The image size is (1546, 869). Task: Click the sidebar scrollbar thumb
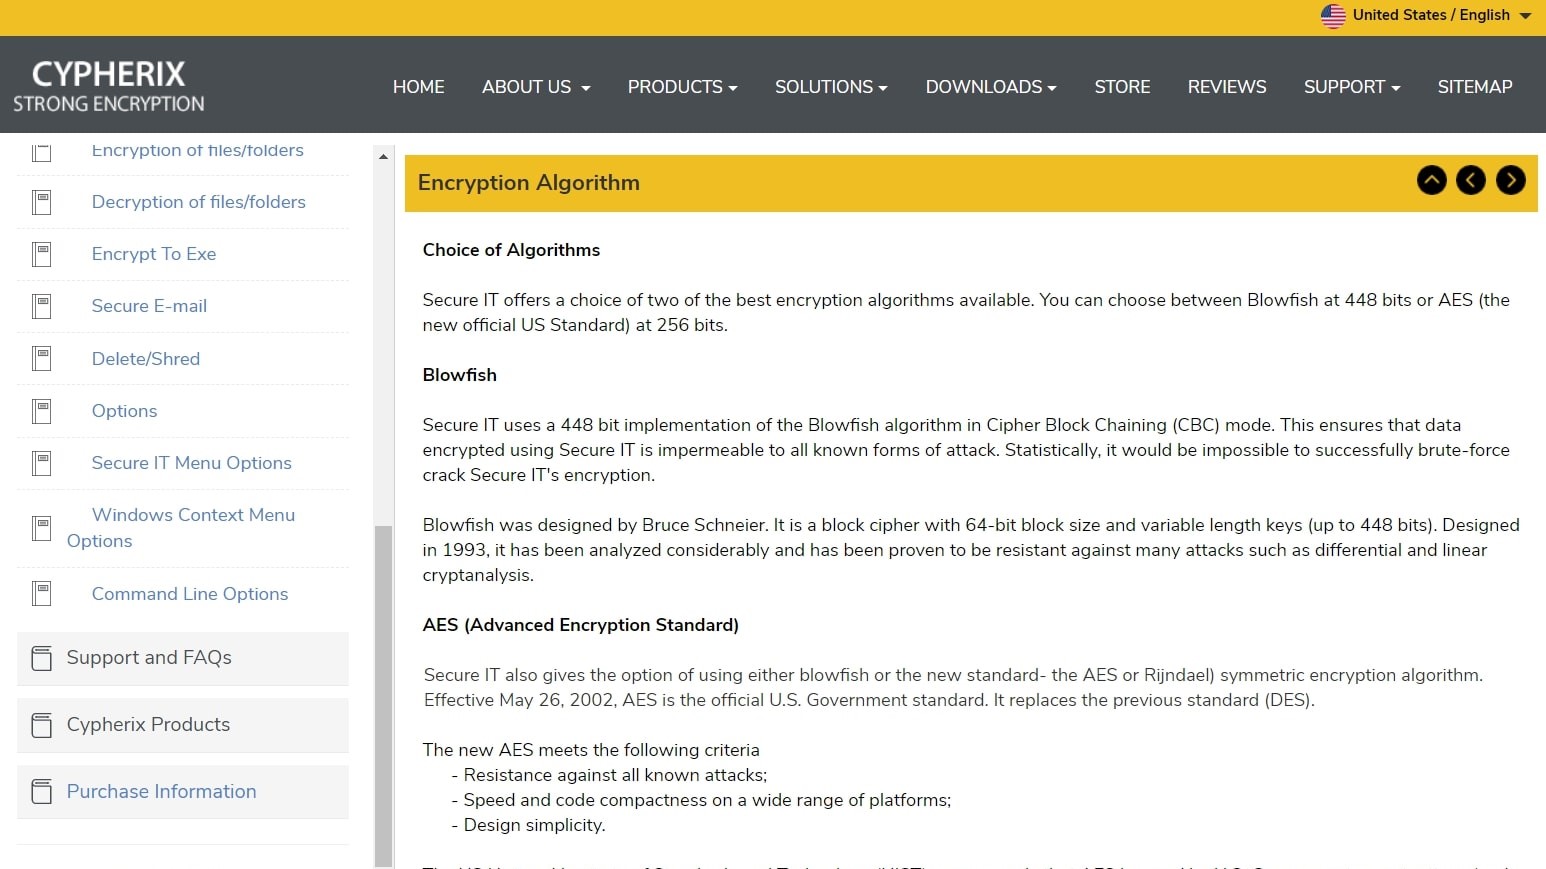click(x=383, y=695)
